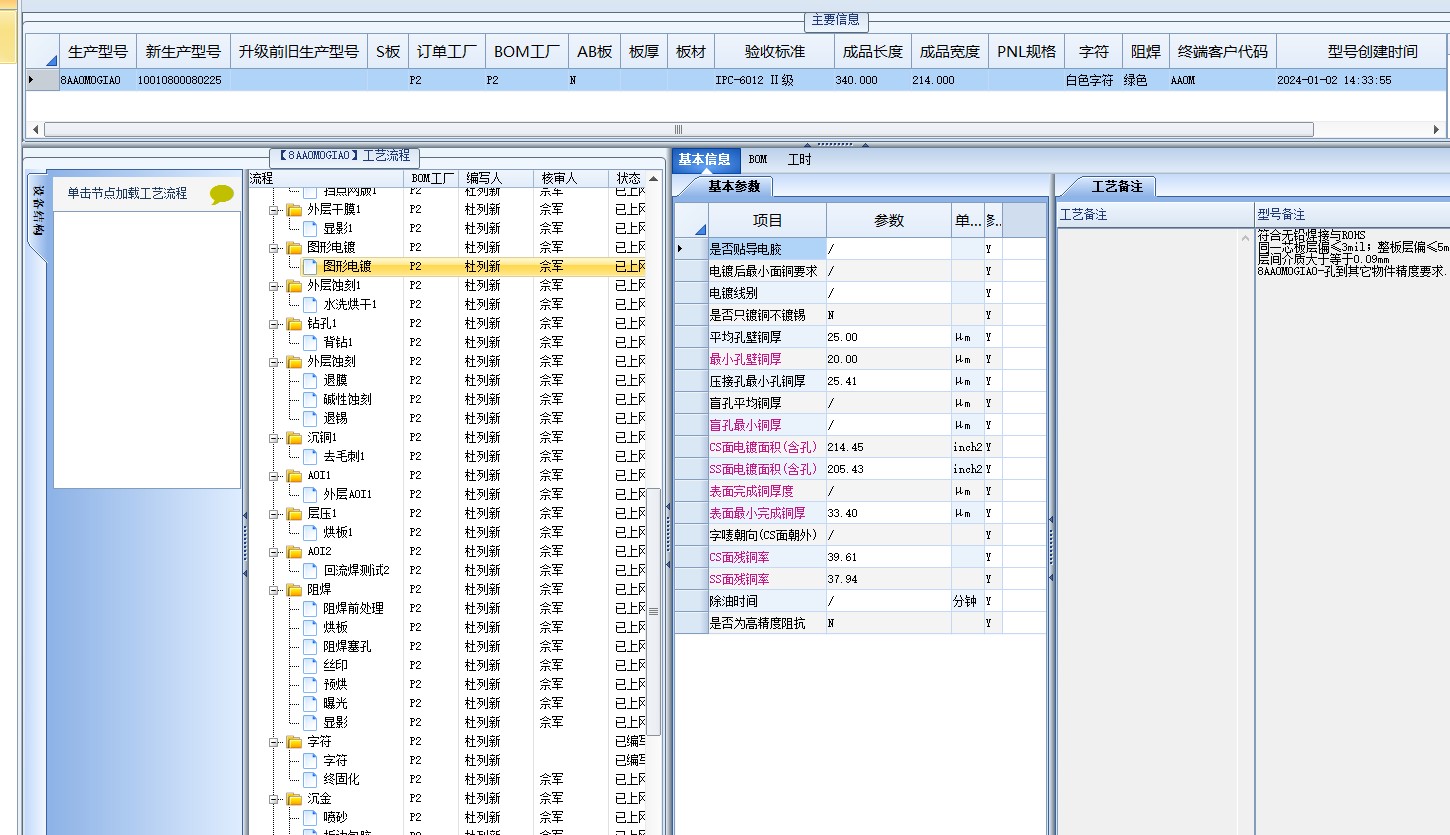Click the tree vertical scrollbar up arrow
Image resolution: width=1450 pixels, height=835 pixels.
tap(654, 178)
